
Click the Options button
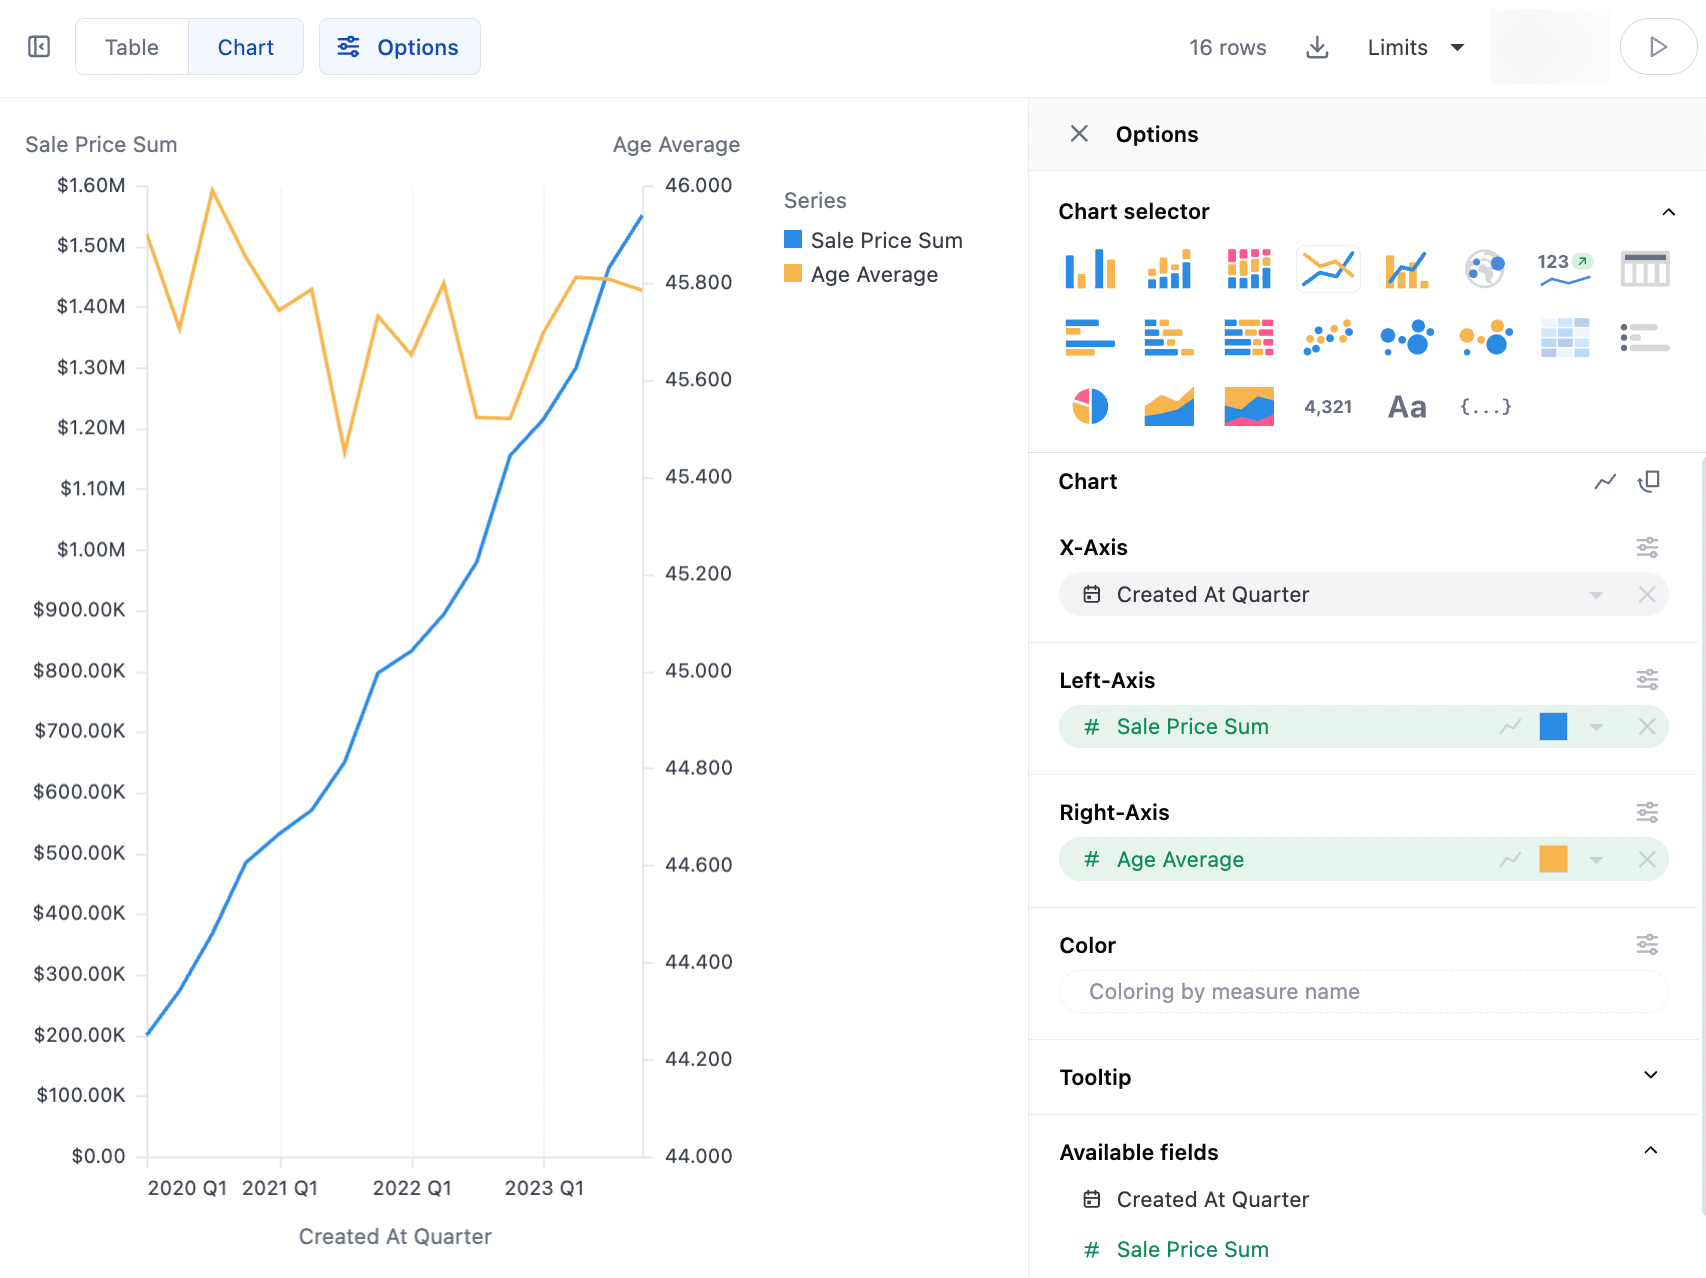click(x=400, y=47)
